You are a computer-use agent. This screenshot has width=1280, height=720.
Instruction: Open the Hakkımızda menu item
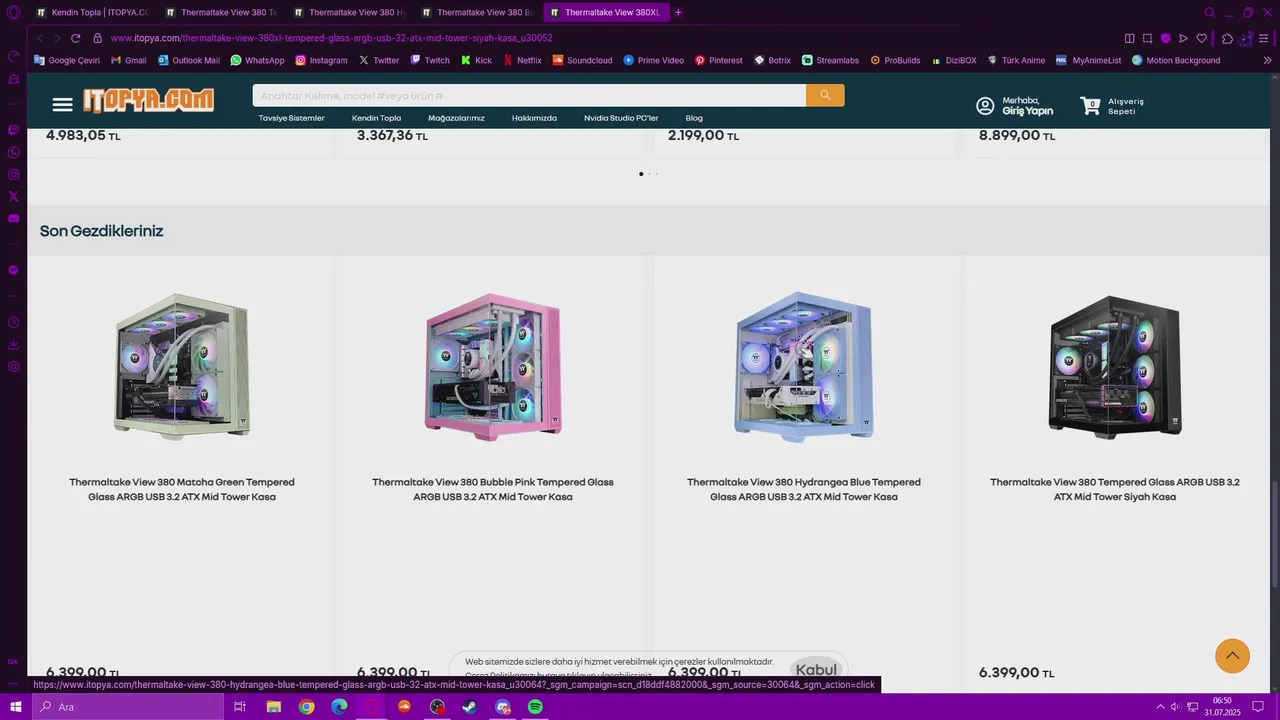coord(534,118)
